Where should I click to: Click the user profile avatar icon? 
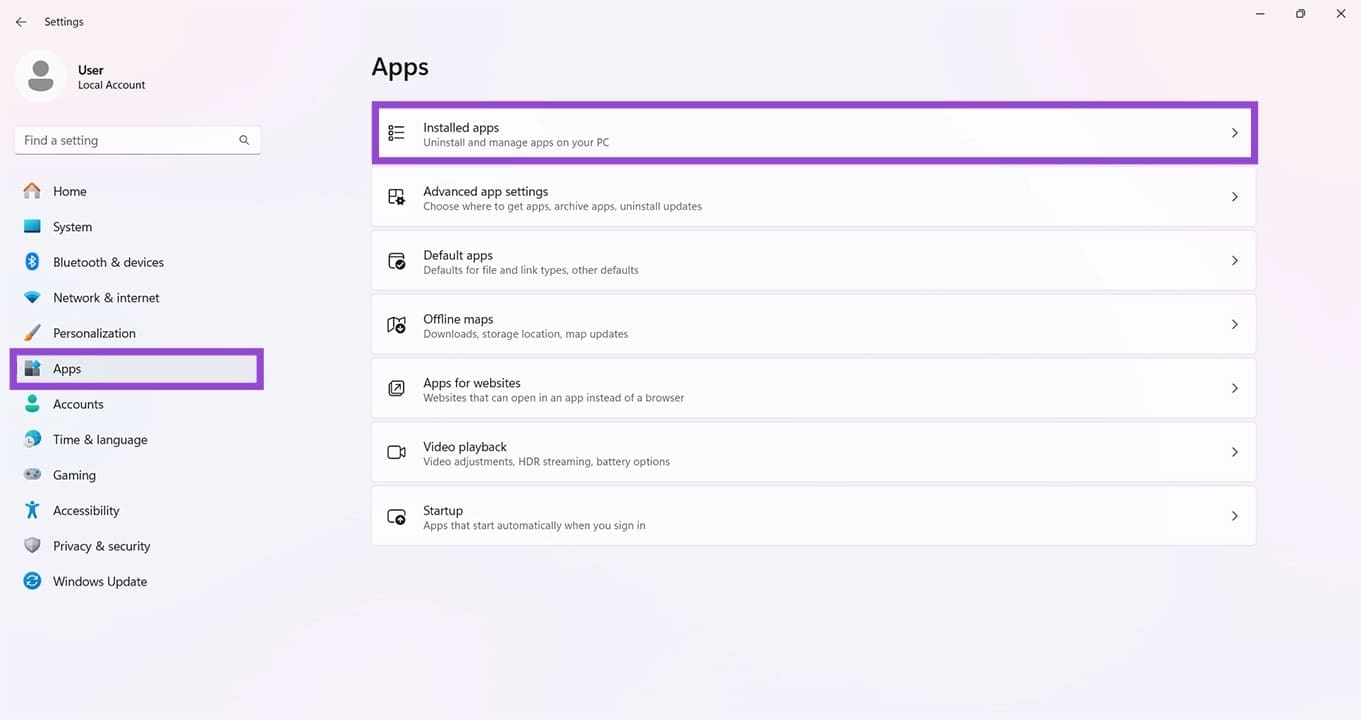(x=41, y=76)
